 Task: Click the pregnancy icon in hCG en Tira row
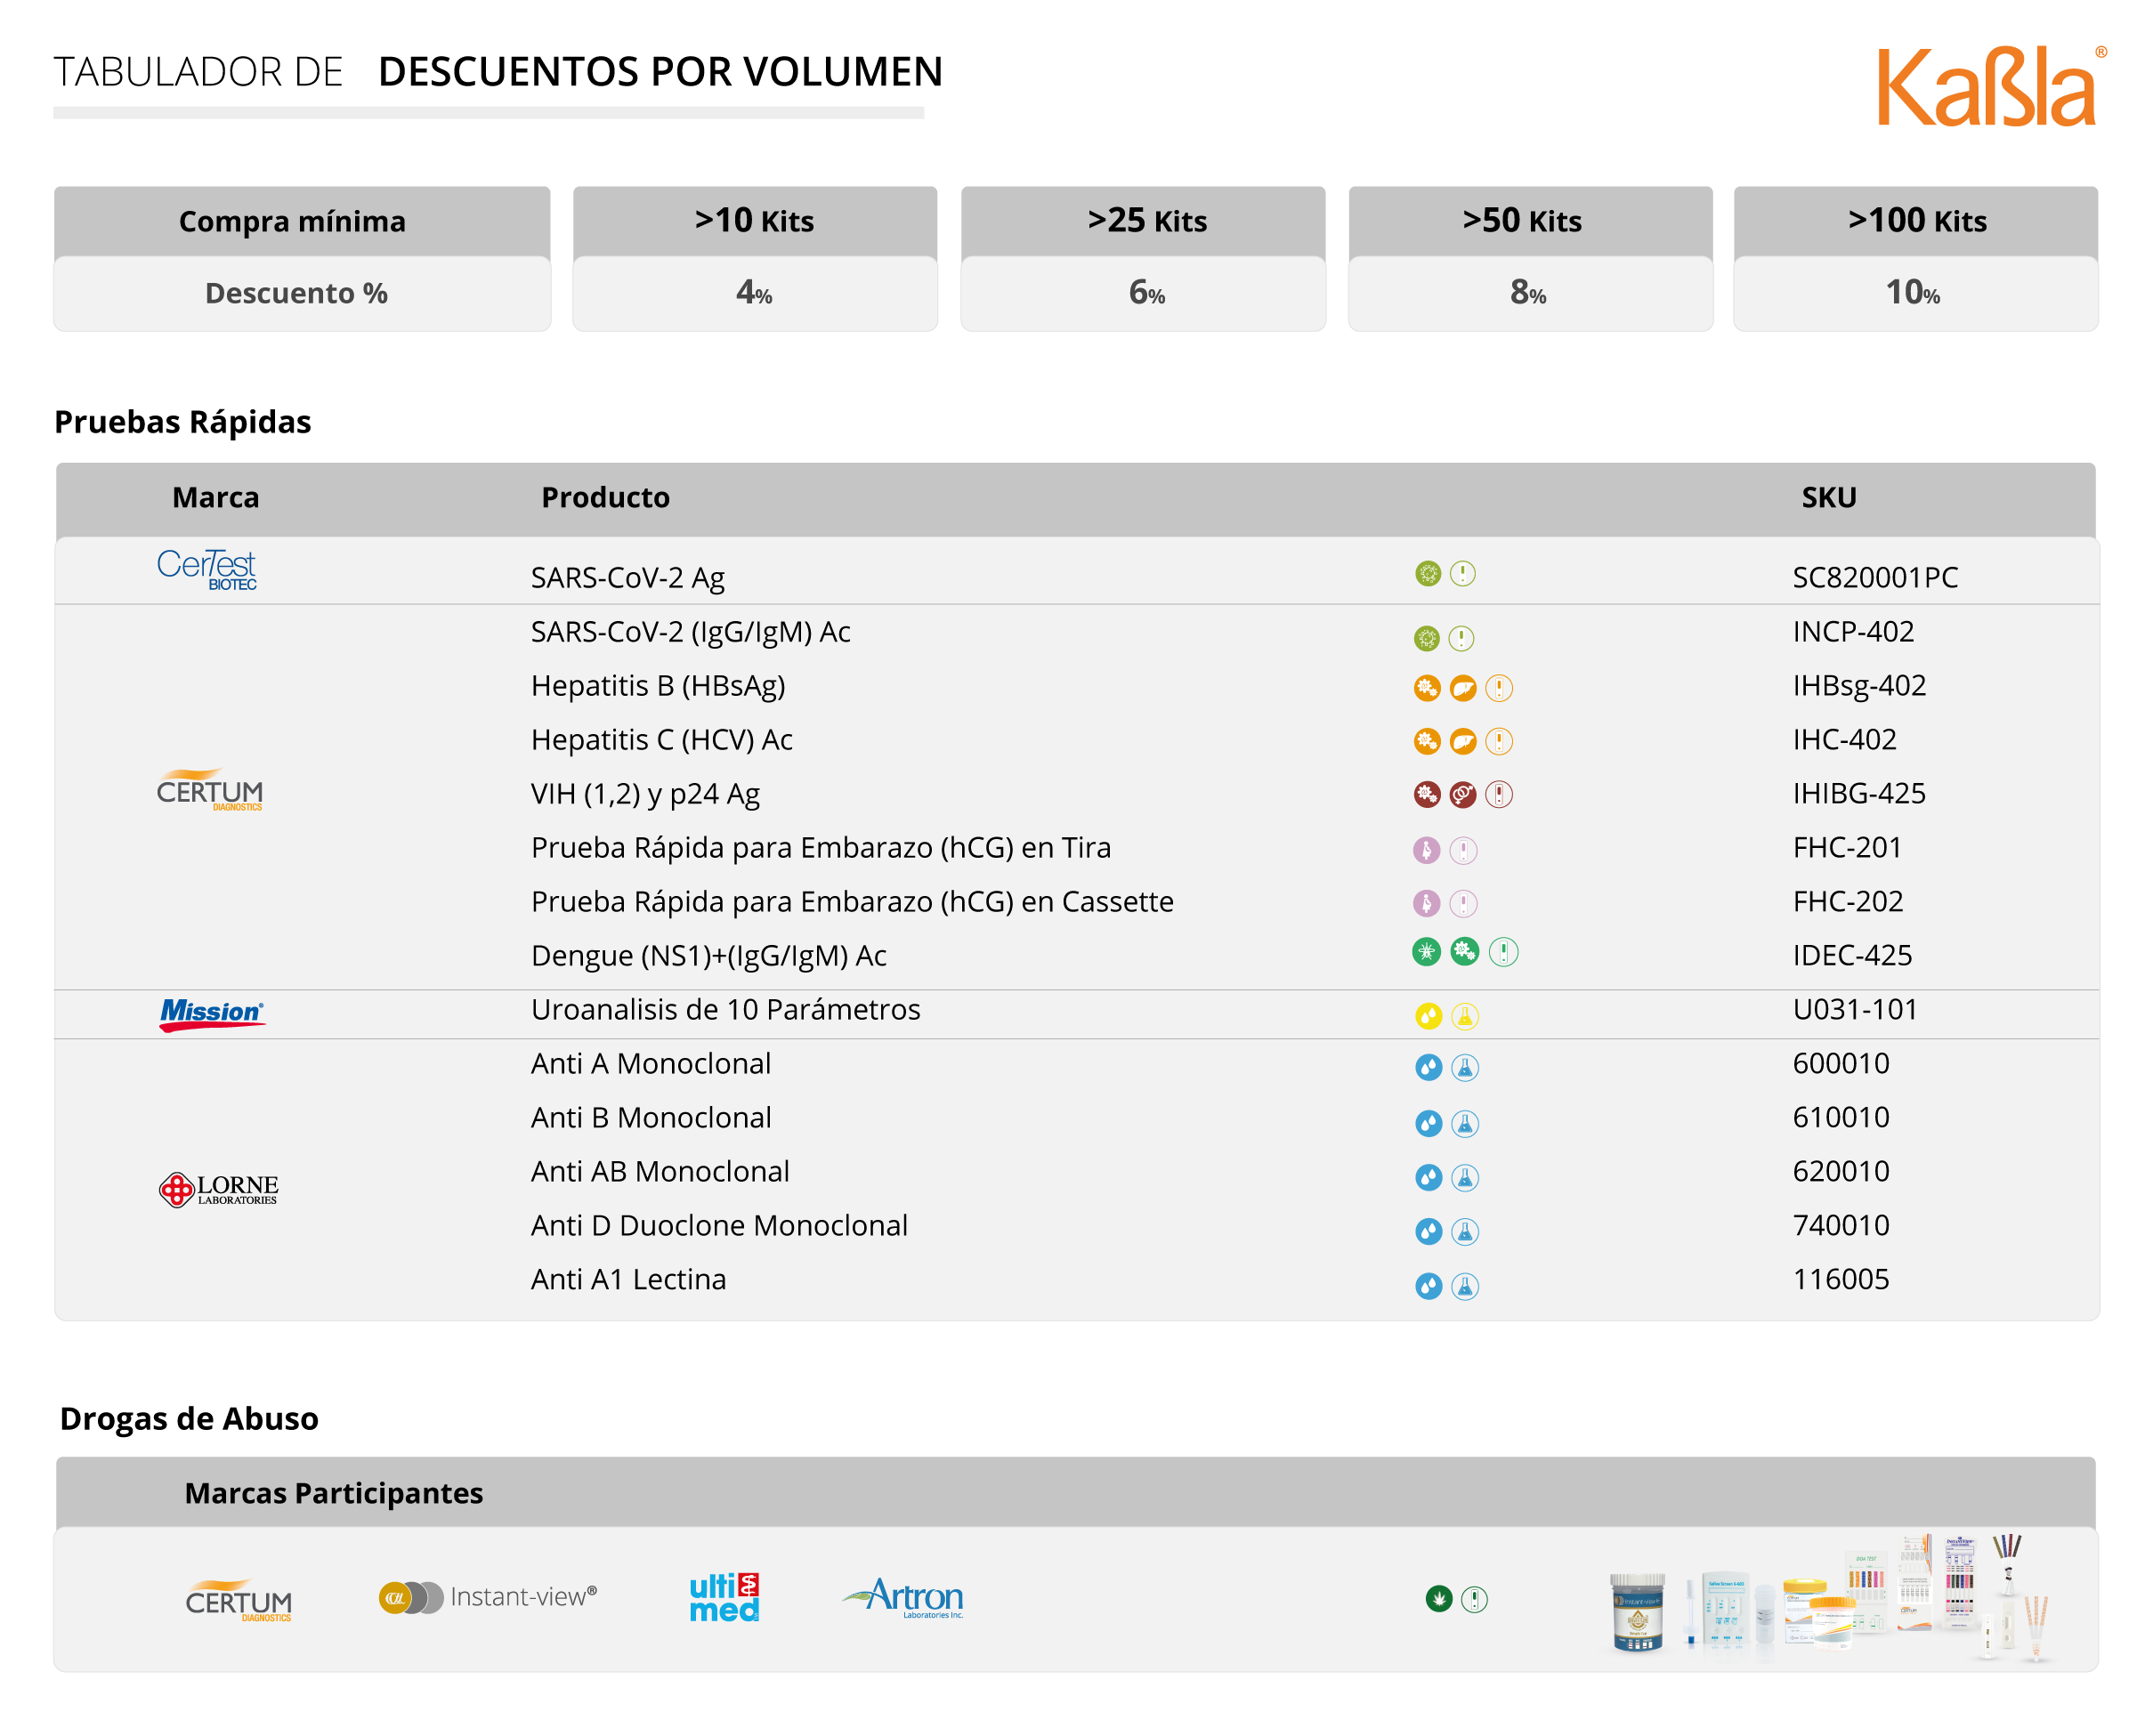(x=1427, y=850)
